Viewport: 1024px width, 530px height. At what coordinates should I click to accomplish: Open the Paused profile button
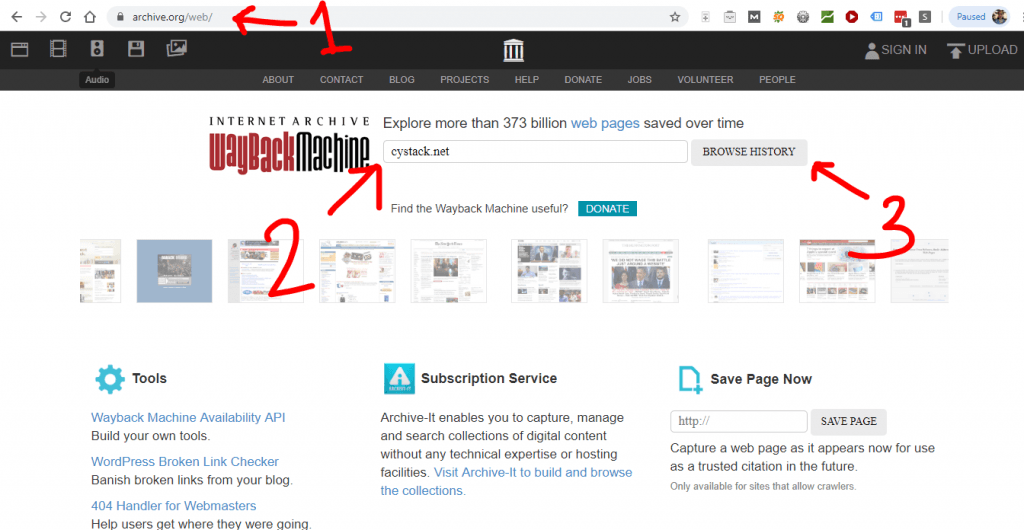[979, 17]
